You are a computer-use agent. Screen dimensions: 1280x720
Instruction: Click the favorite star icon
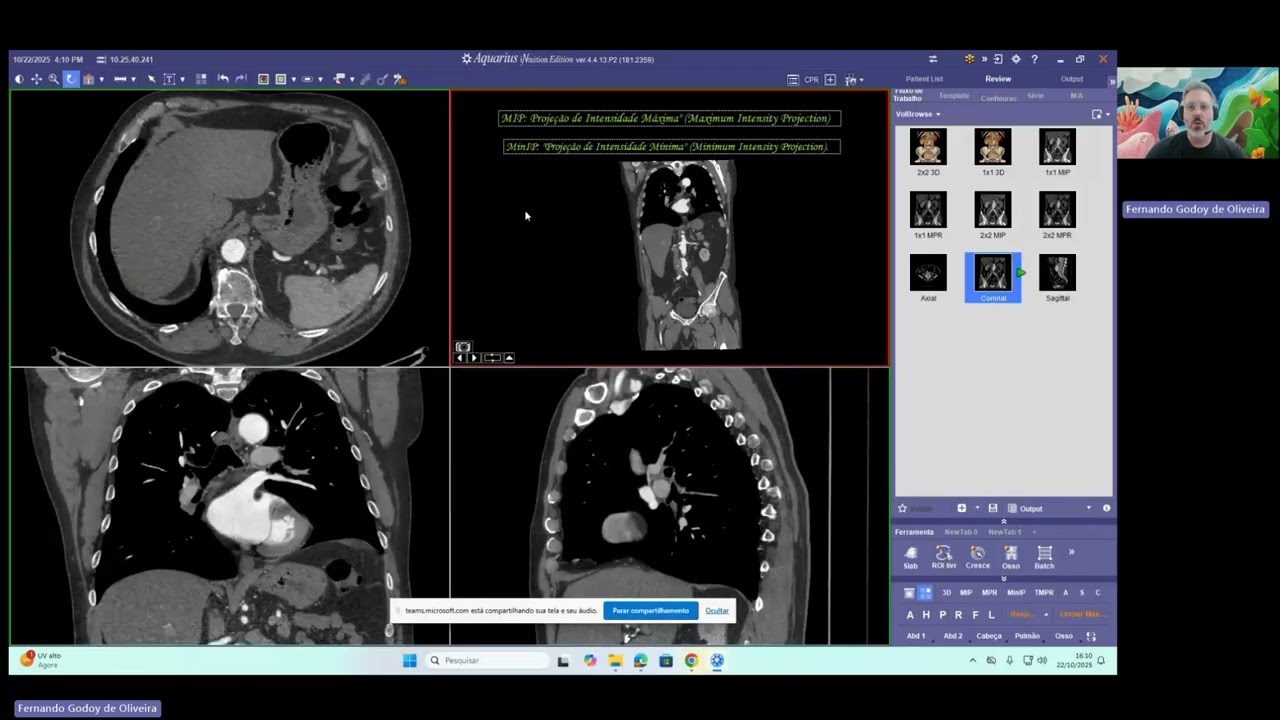(x=902, y=508)
